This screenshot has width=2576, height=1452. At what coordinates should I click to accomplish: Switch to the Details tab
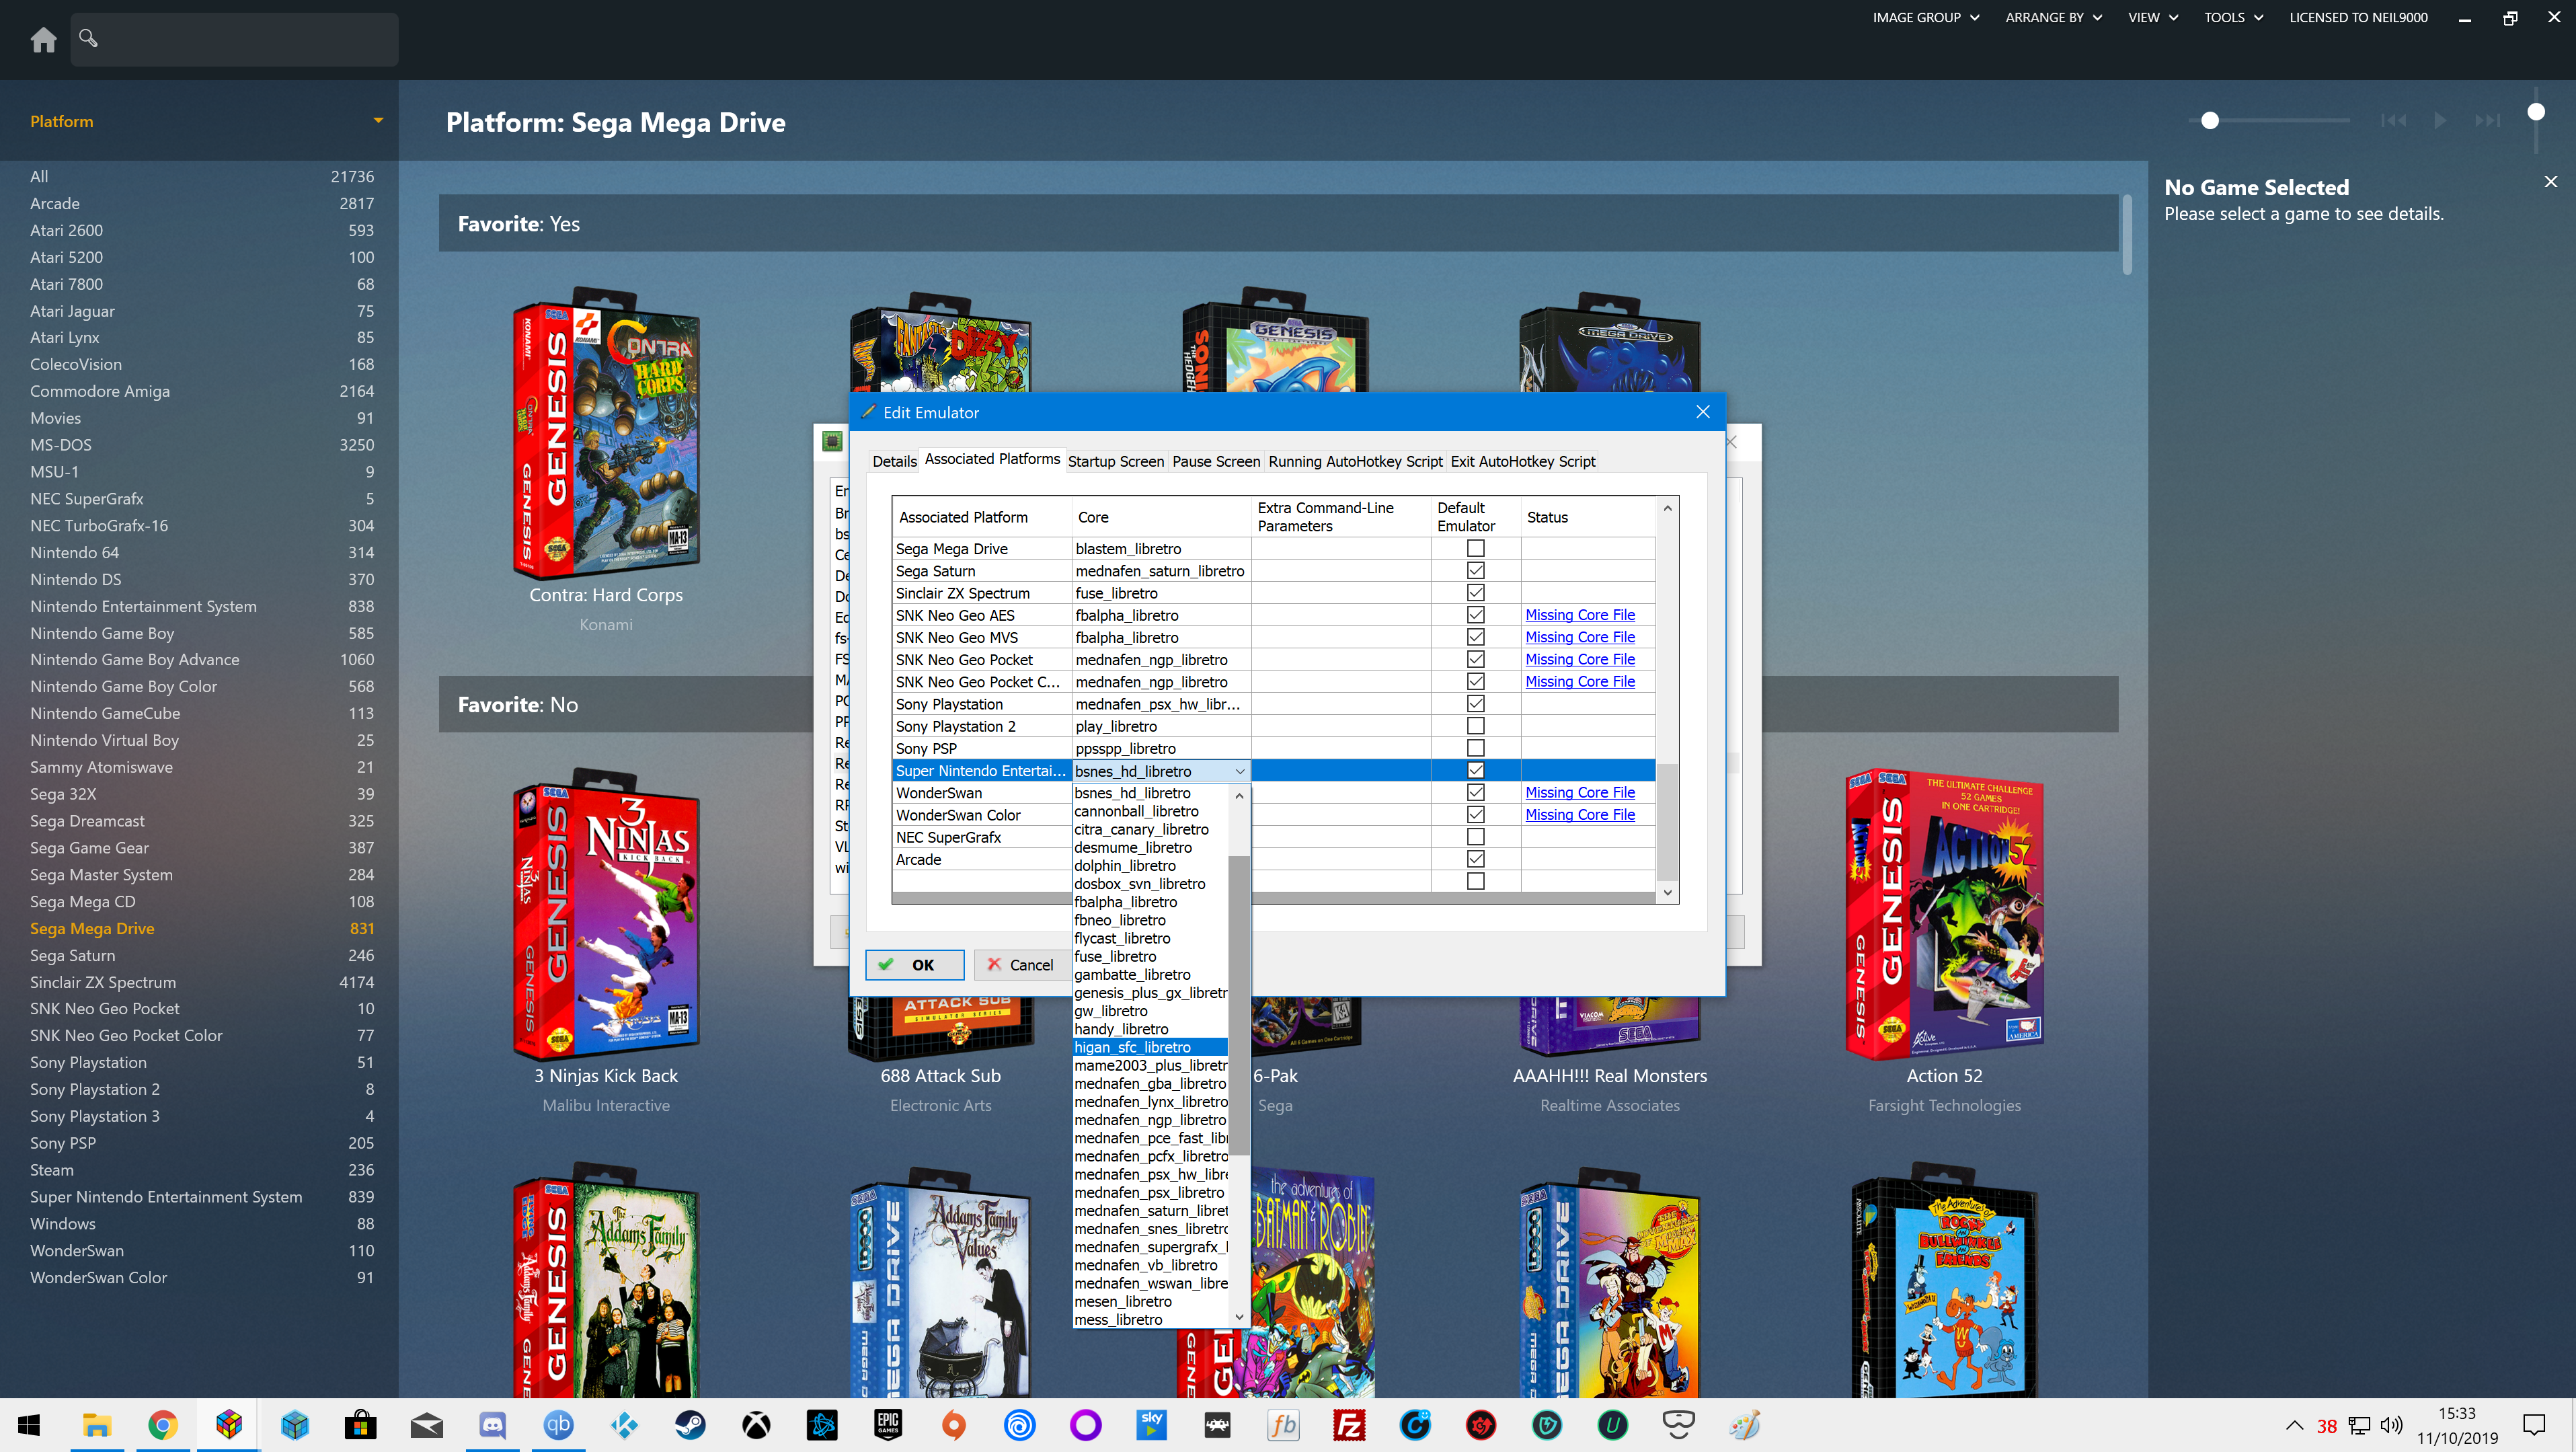tap(893, 461)
